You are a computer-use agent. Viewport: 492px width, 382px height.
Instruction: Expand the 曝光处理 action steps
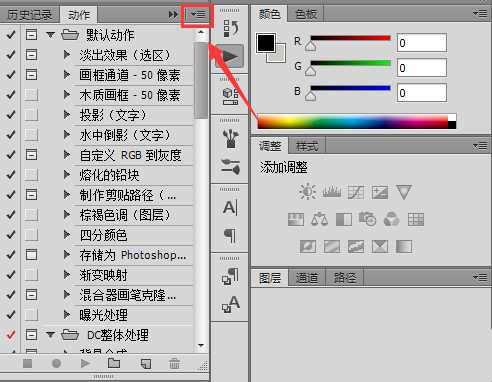67,315
